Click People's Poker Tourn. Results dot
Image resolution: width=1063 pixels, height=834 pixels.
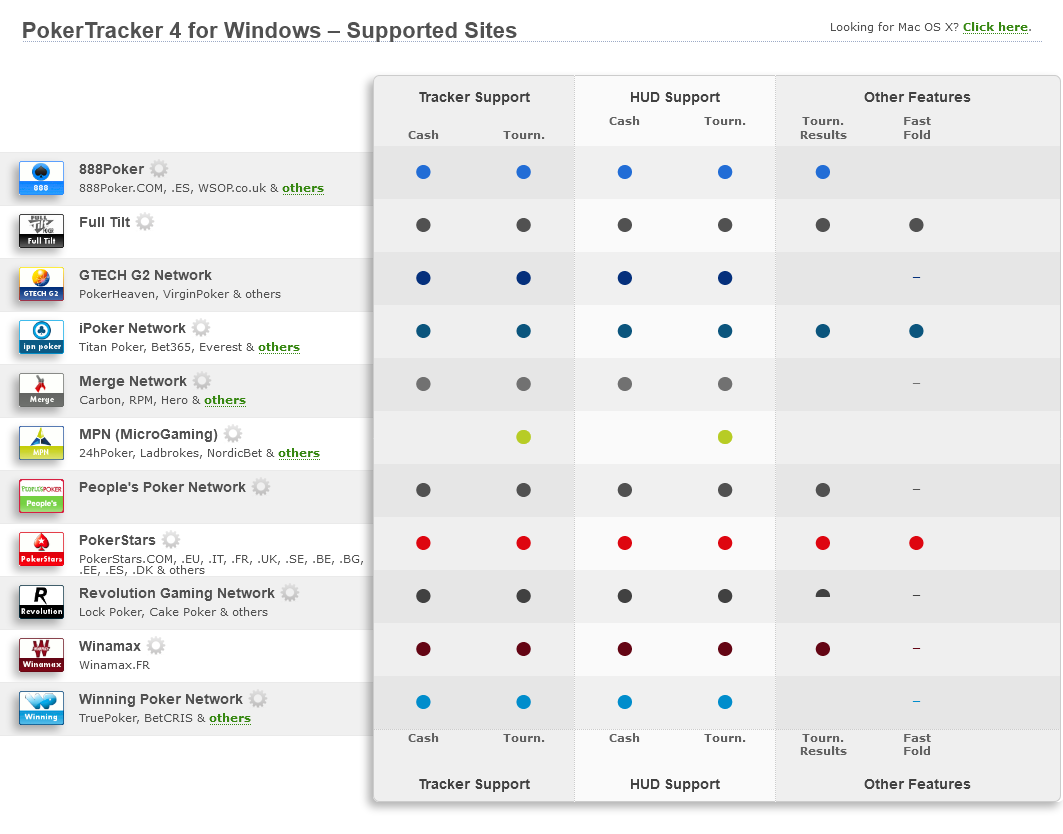[822, 490]
